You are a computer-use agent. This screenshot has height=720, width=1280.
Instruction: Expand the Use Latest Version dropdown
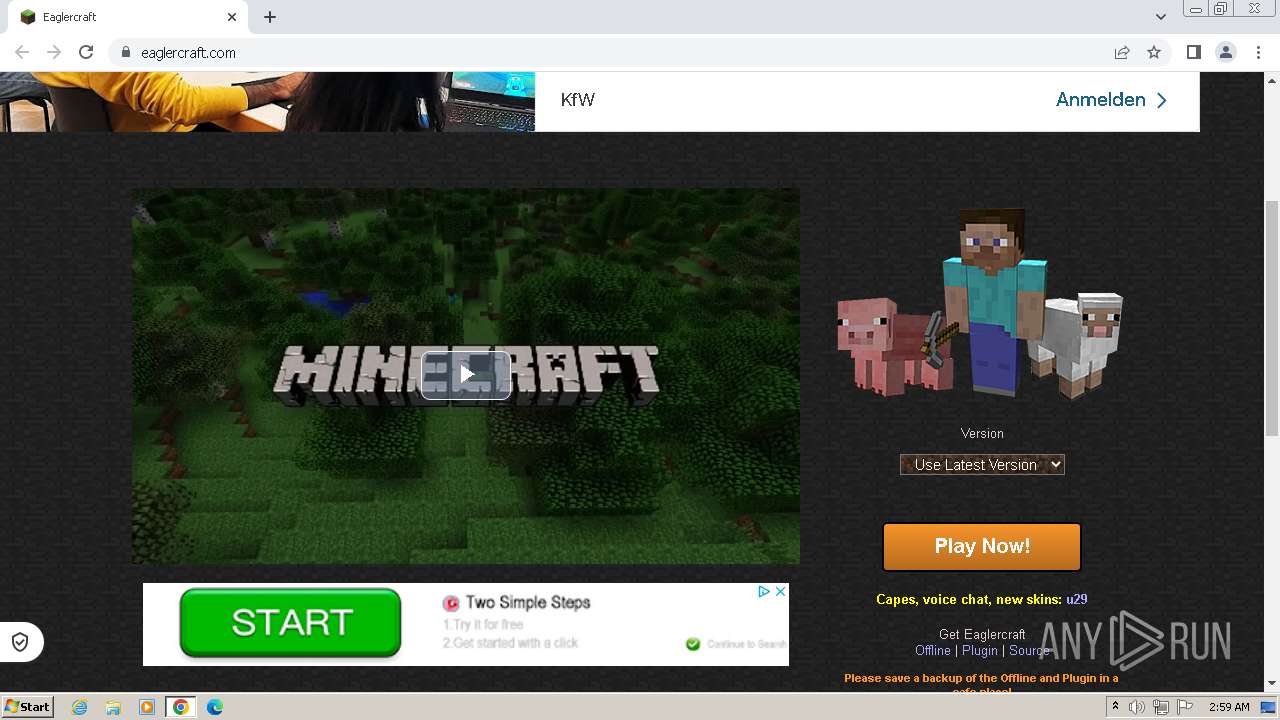(x=982, y=464)
